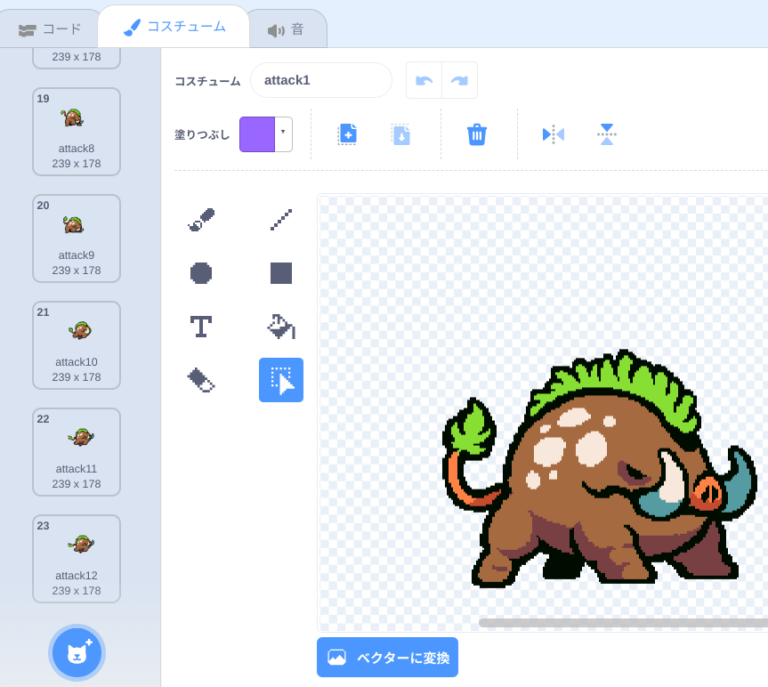Select the Text tool

[x=201, y=327]
